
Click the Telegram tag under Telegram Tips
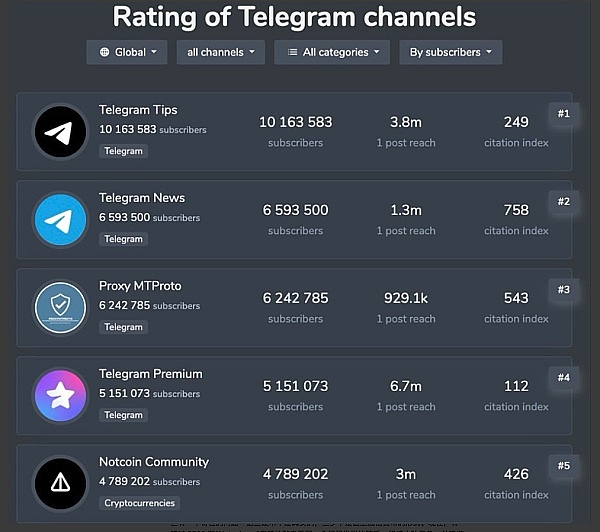click(124, 151)
